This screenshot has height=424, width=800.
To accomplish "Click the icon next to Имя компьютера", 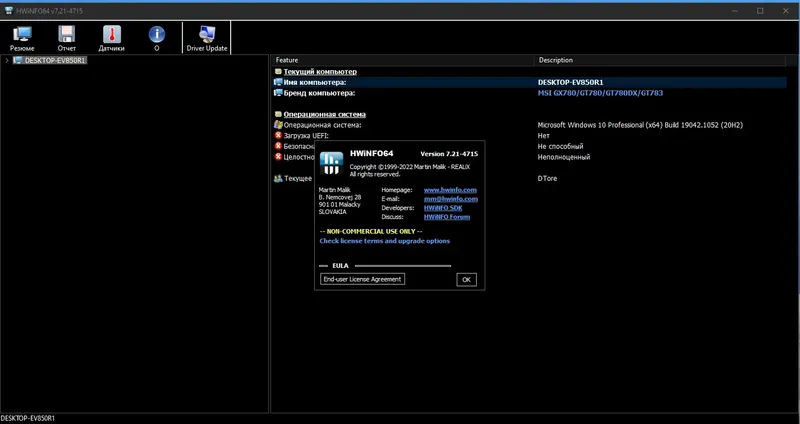I will [278, 82].
